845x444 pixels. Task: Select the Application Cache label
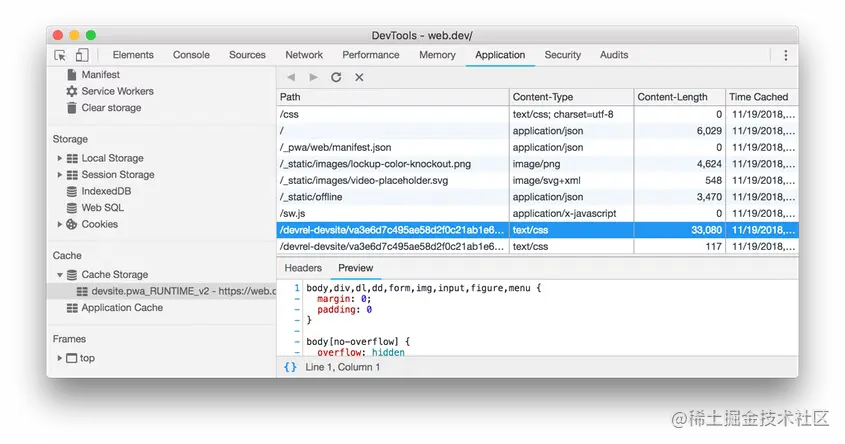(x=122, y=308)
